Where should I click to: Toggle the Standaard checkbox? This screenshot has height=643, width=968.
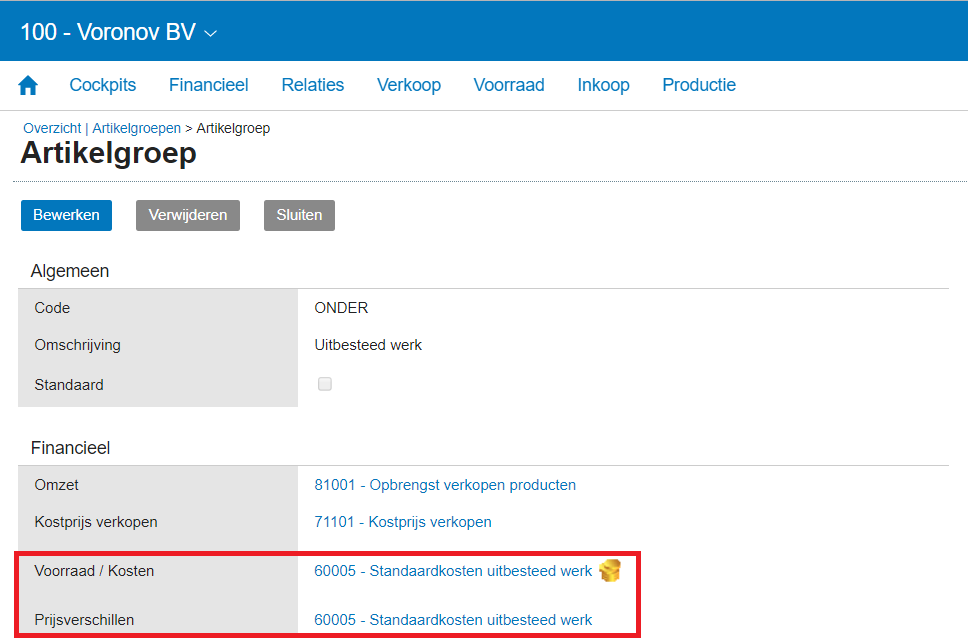click(324, 384)
